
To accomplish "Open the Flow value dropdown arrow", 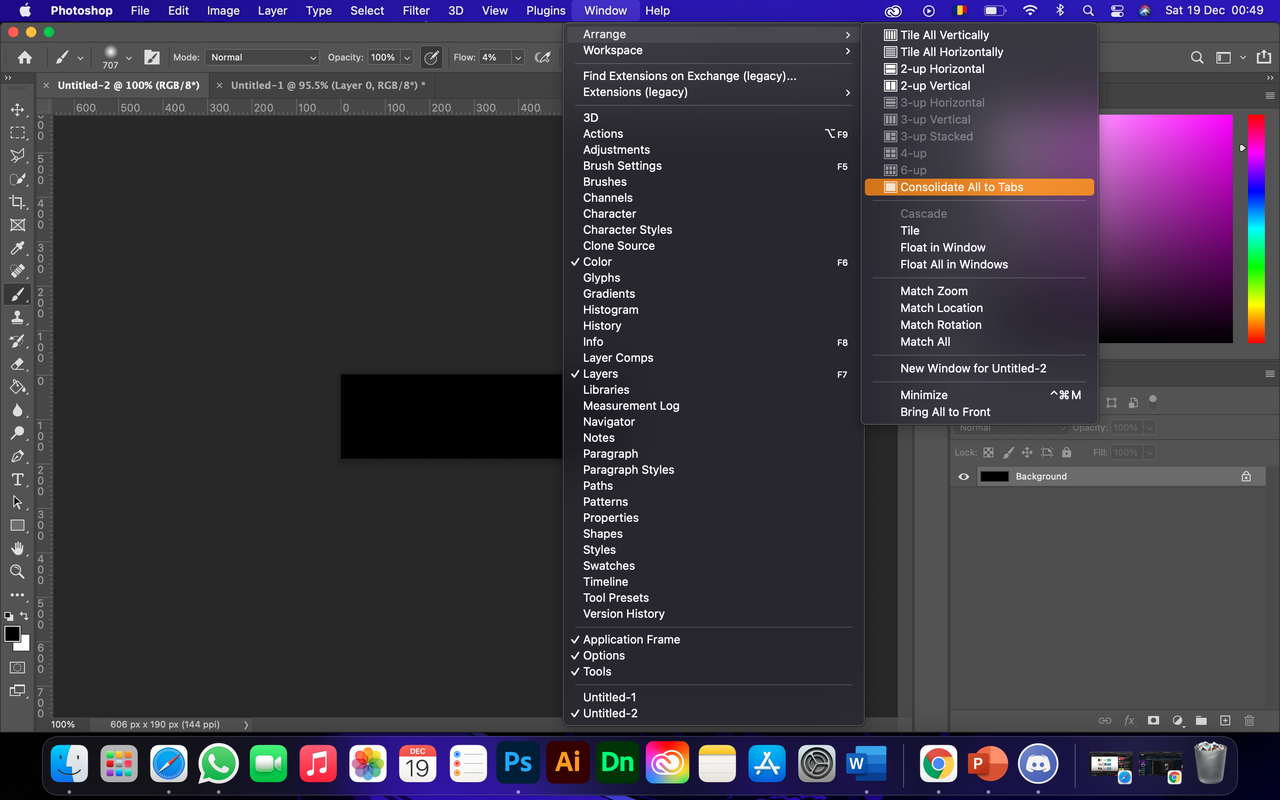I will pyautogui.click(x=518, y=58).
